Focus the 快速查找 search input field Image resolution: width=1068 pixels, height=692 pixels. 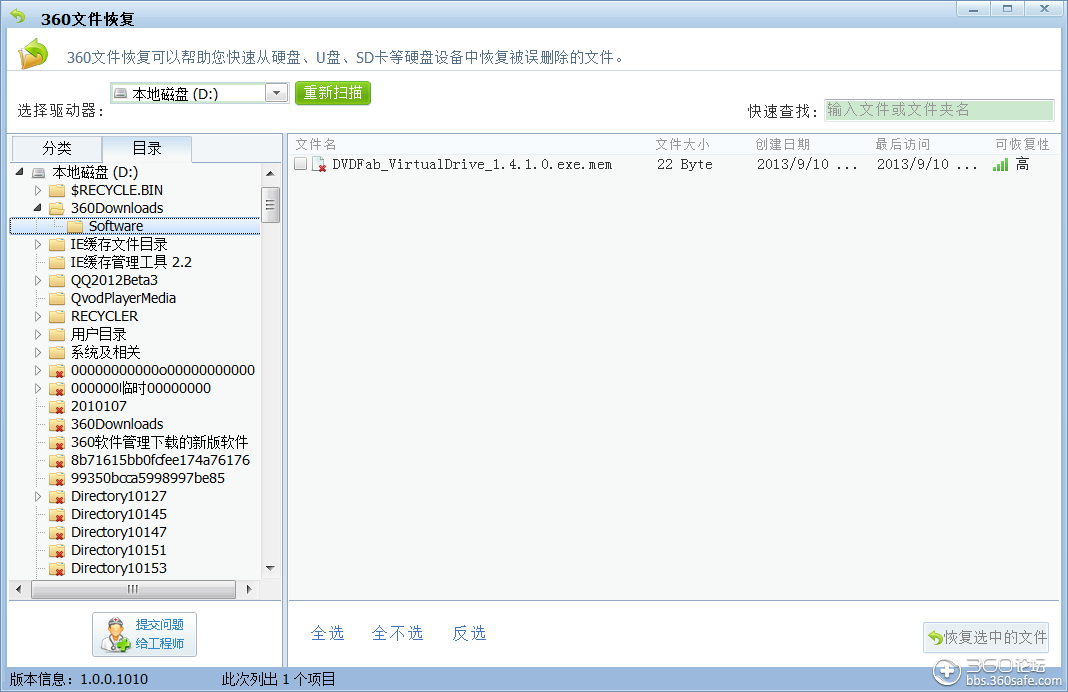[x=939, y=110]
